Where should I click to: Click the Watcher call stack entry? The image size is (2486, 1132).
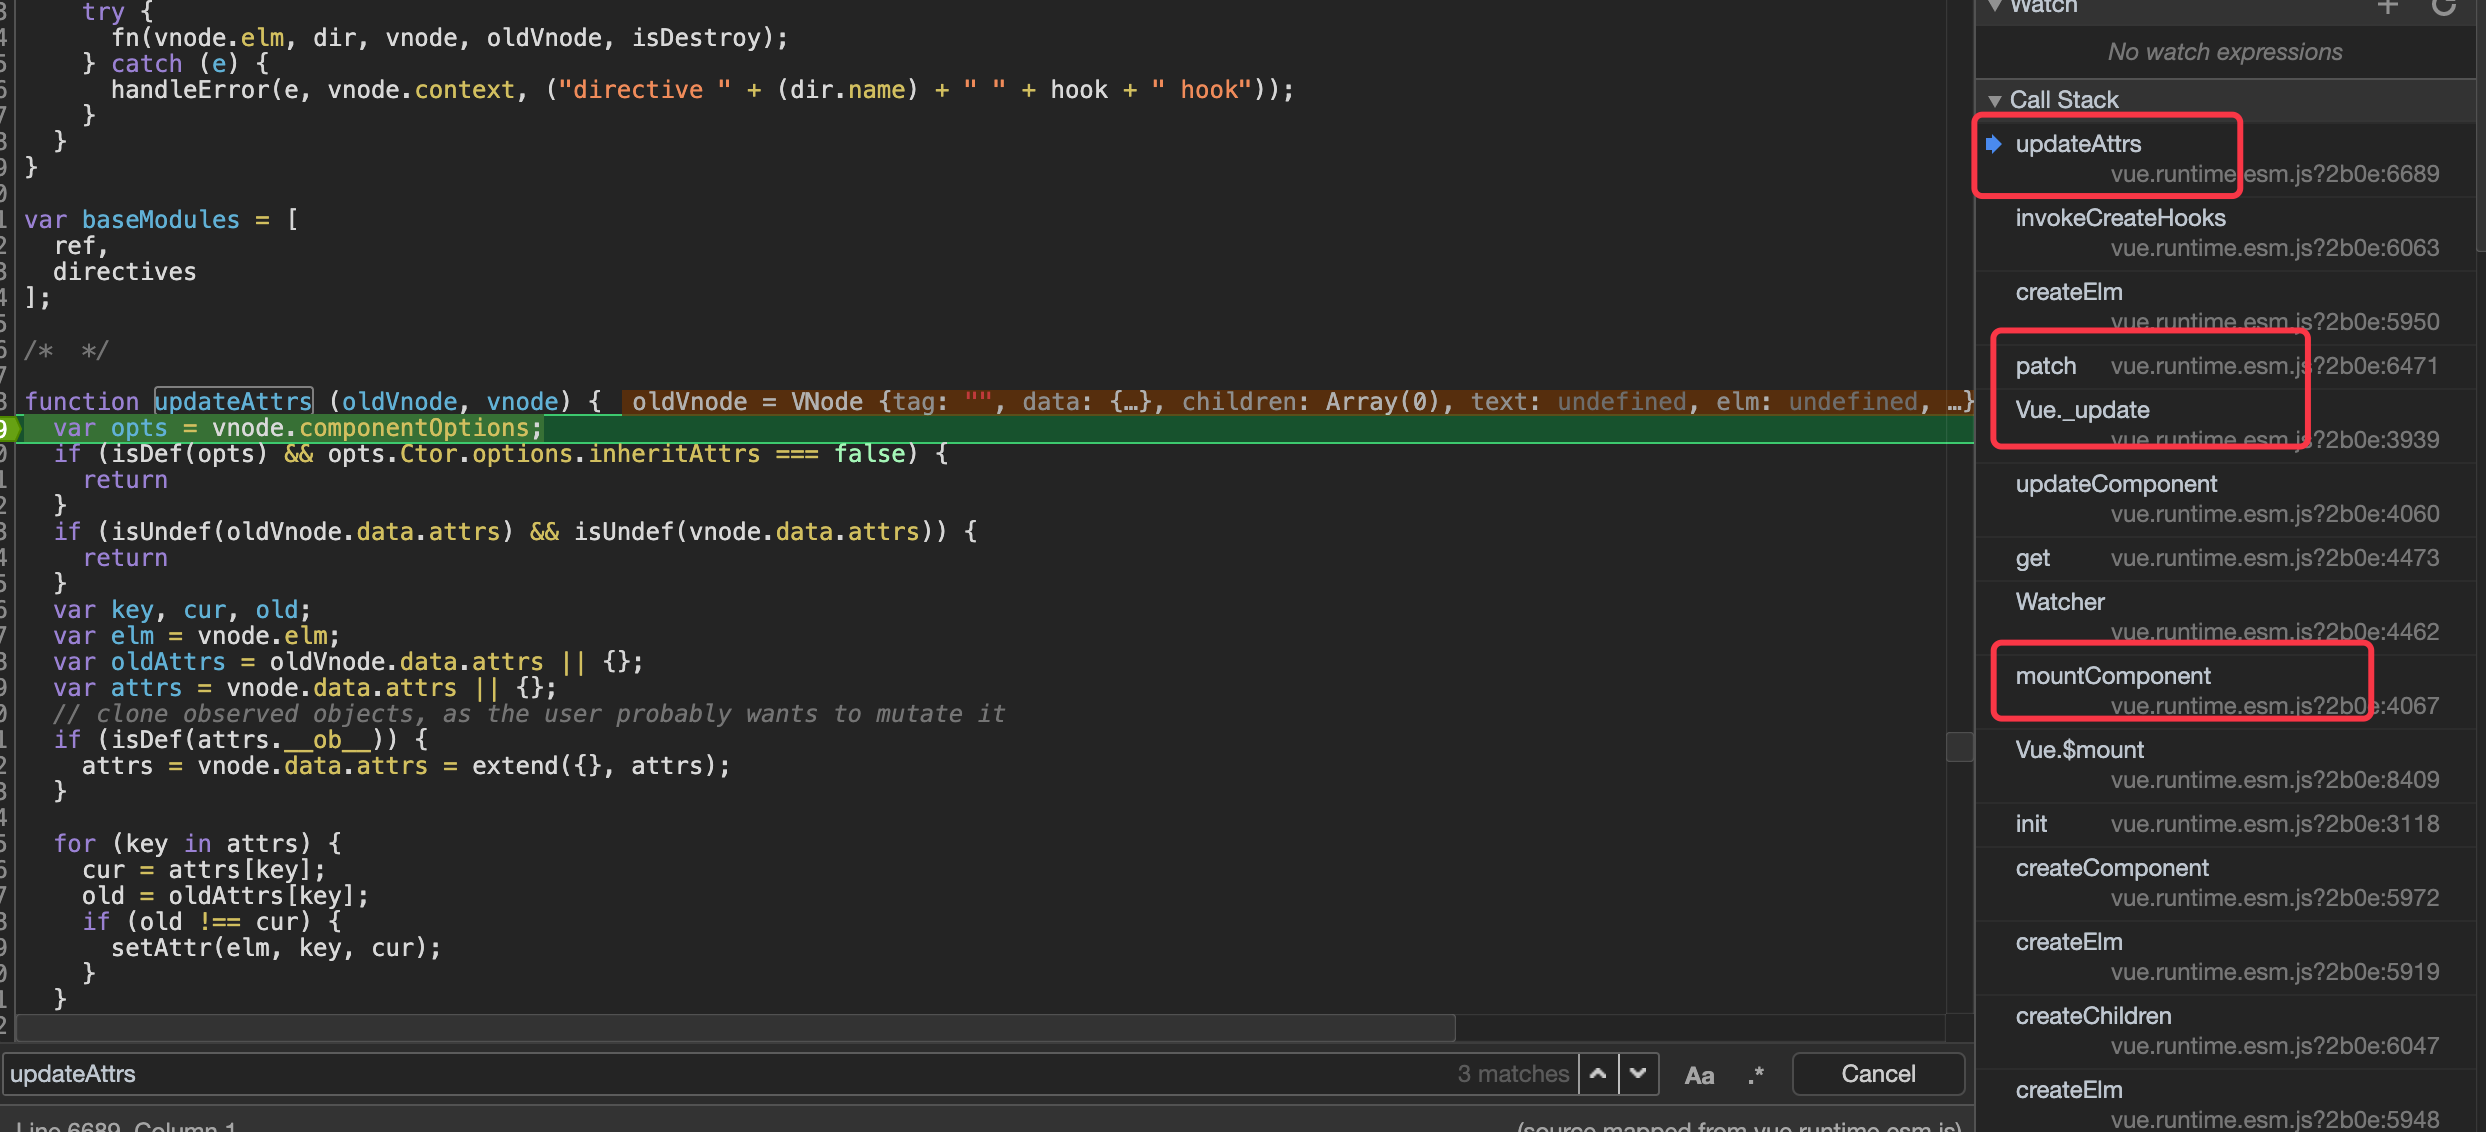[x=2060, y=602]
